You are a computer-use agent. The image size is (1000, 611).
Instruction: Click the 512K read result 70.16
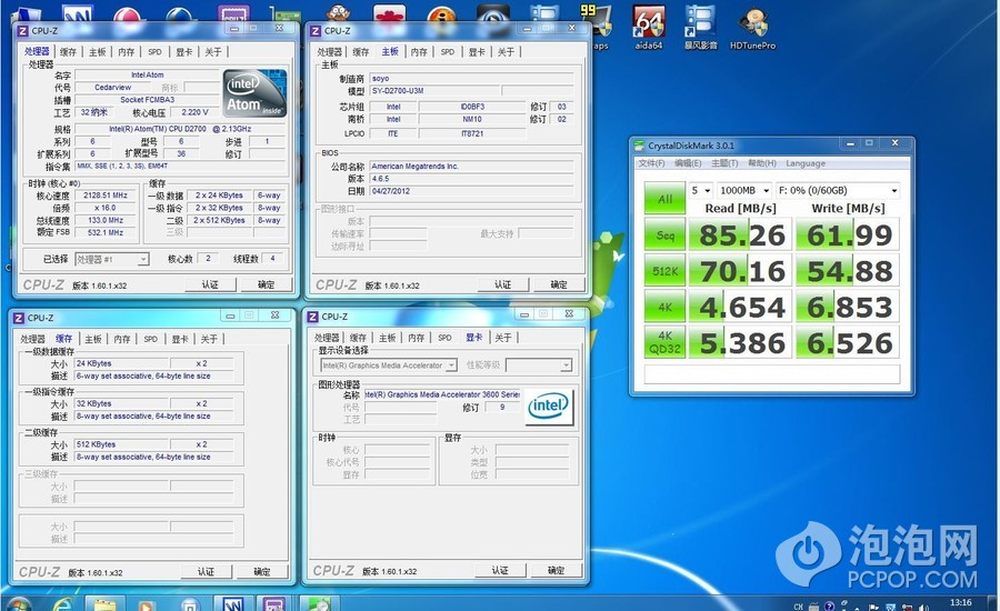tap(741, 270)
